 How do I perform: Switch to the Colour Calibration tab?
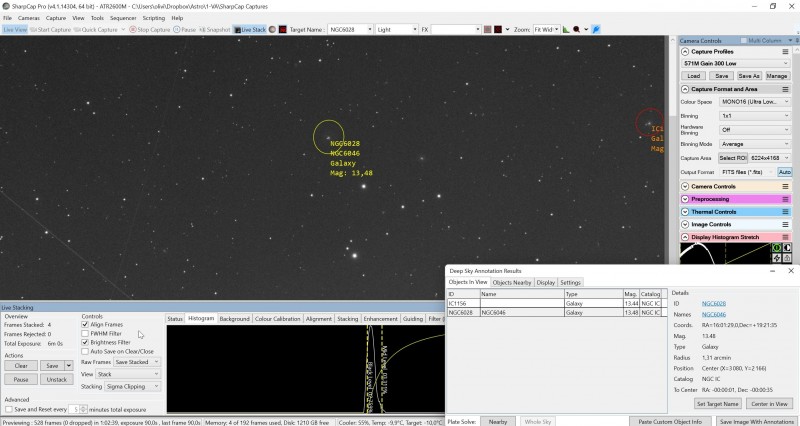(x=278, y=319)
